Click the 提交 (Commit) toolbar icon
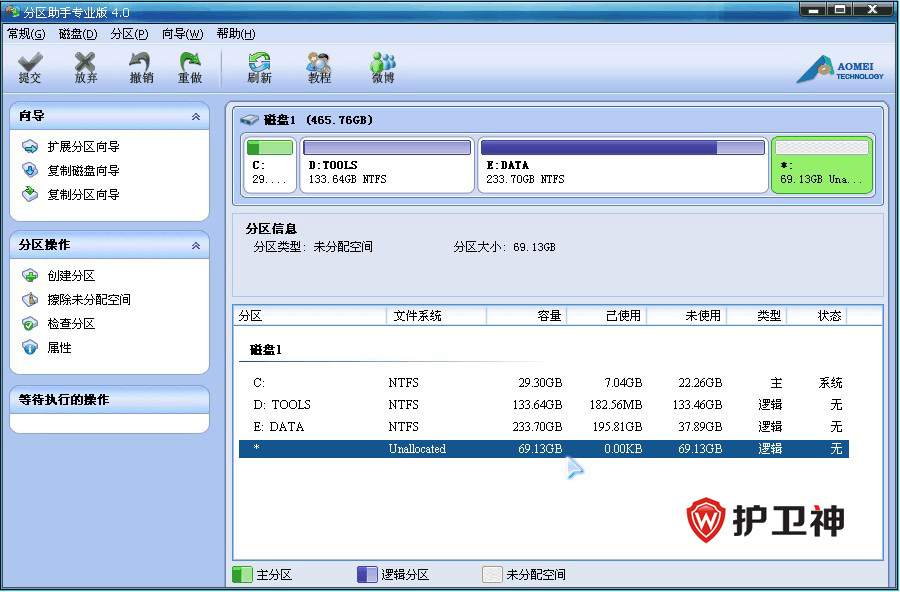Image resolution: width=900 pixels, height=592 pixels. click(30, 67)
